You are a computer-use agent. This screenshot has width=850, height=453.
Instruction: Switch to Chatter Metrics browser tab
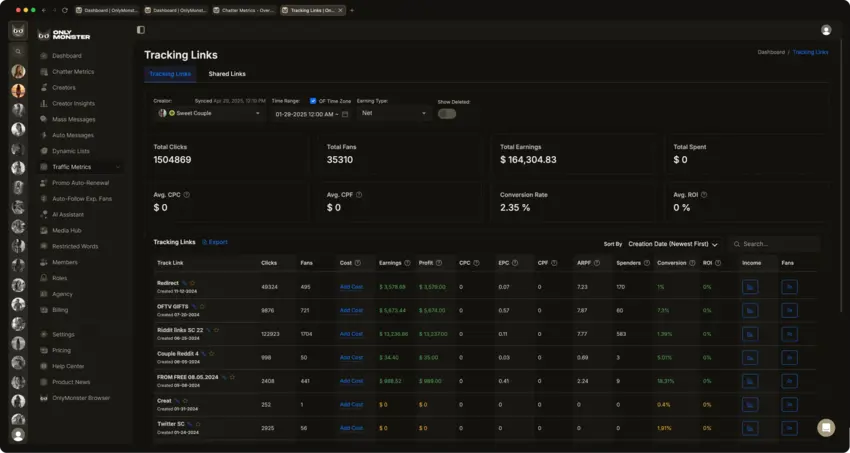(x=244, y=10)
